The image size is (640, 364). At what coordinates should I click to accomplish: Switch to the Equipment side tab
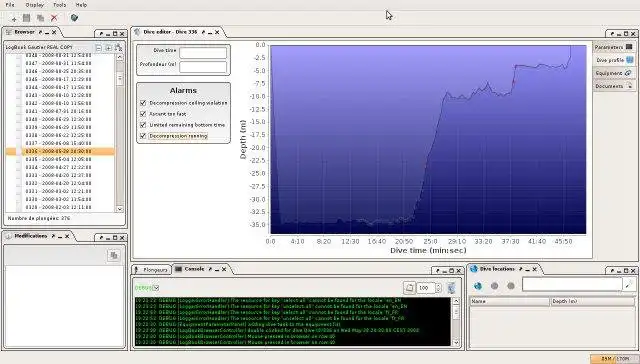click(x=613, y=73)
